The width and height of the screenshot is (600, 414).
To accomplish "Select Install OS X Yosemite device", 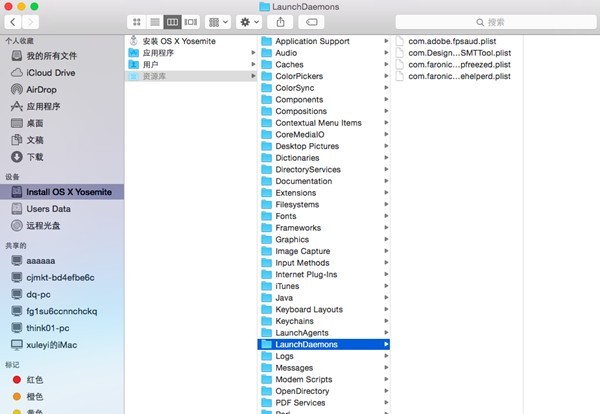I will click(62, 192).
